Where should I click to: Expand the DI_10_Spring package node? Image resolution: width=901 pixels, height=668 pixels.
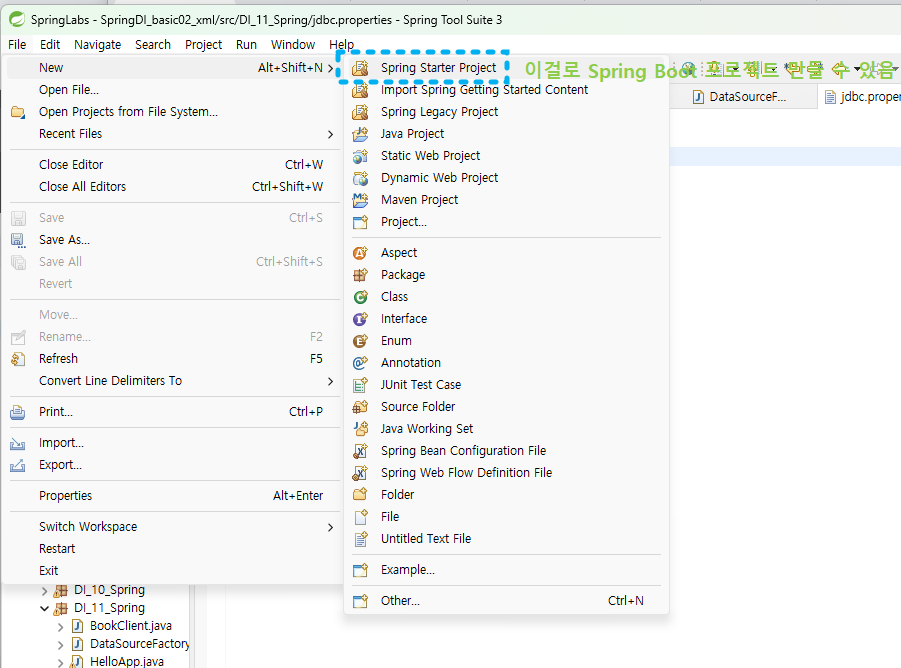point(45,590)
